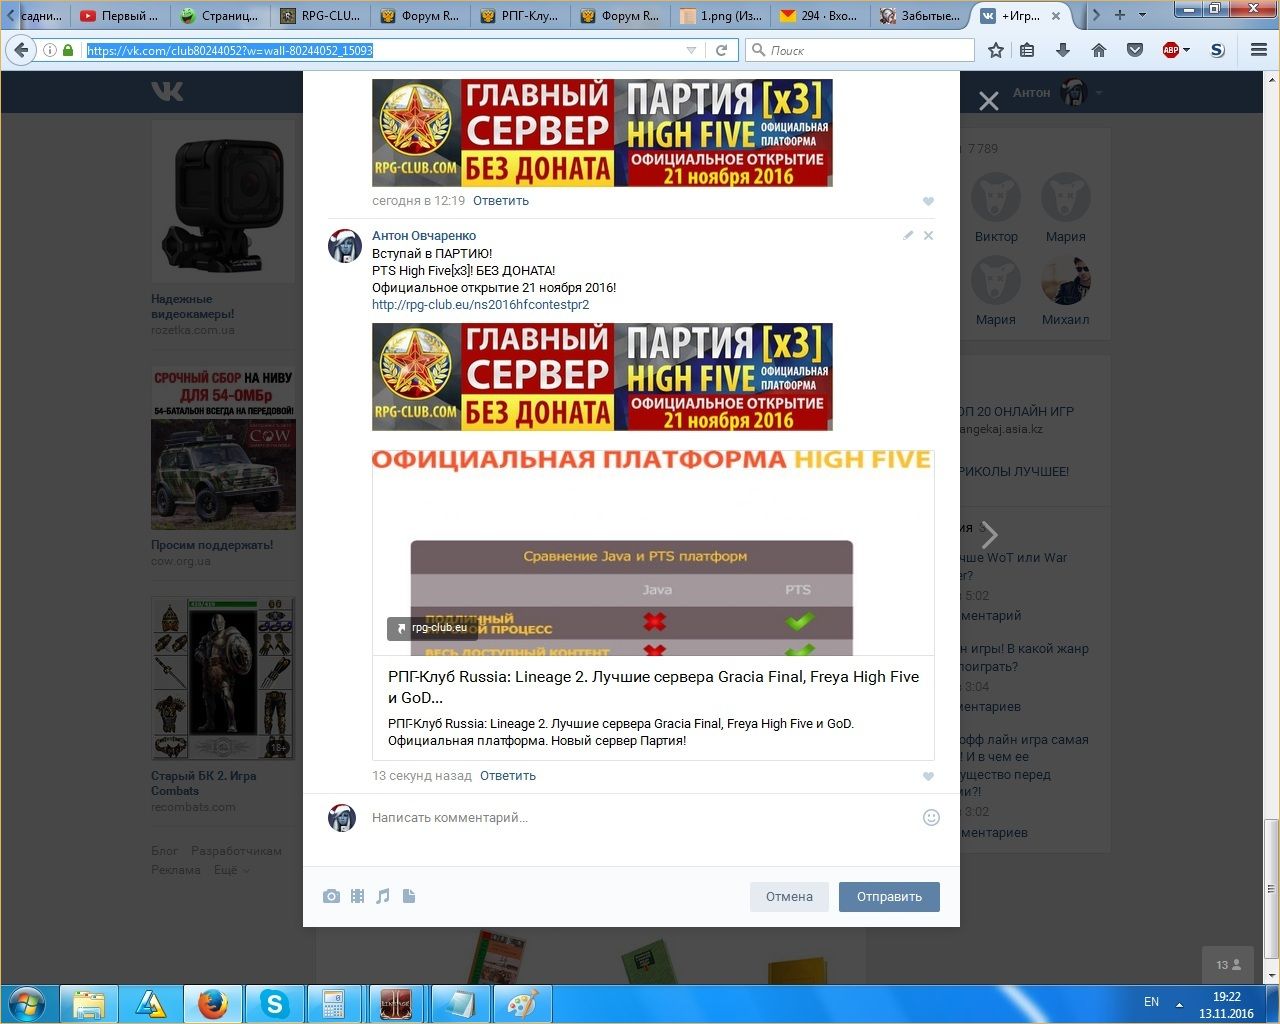1280x1024 pixels.
Task: Open Paint from the taskbar
Action: [x=521, y=1003]
